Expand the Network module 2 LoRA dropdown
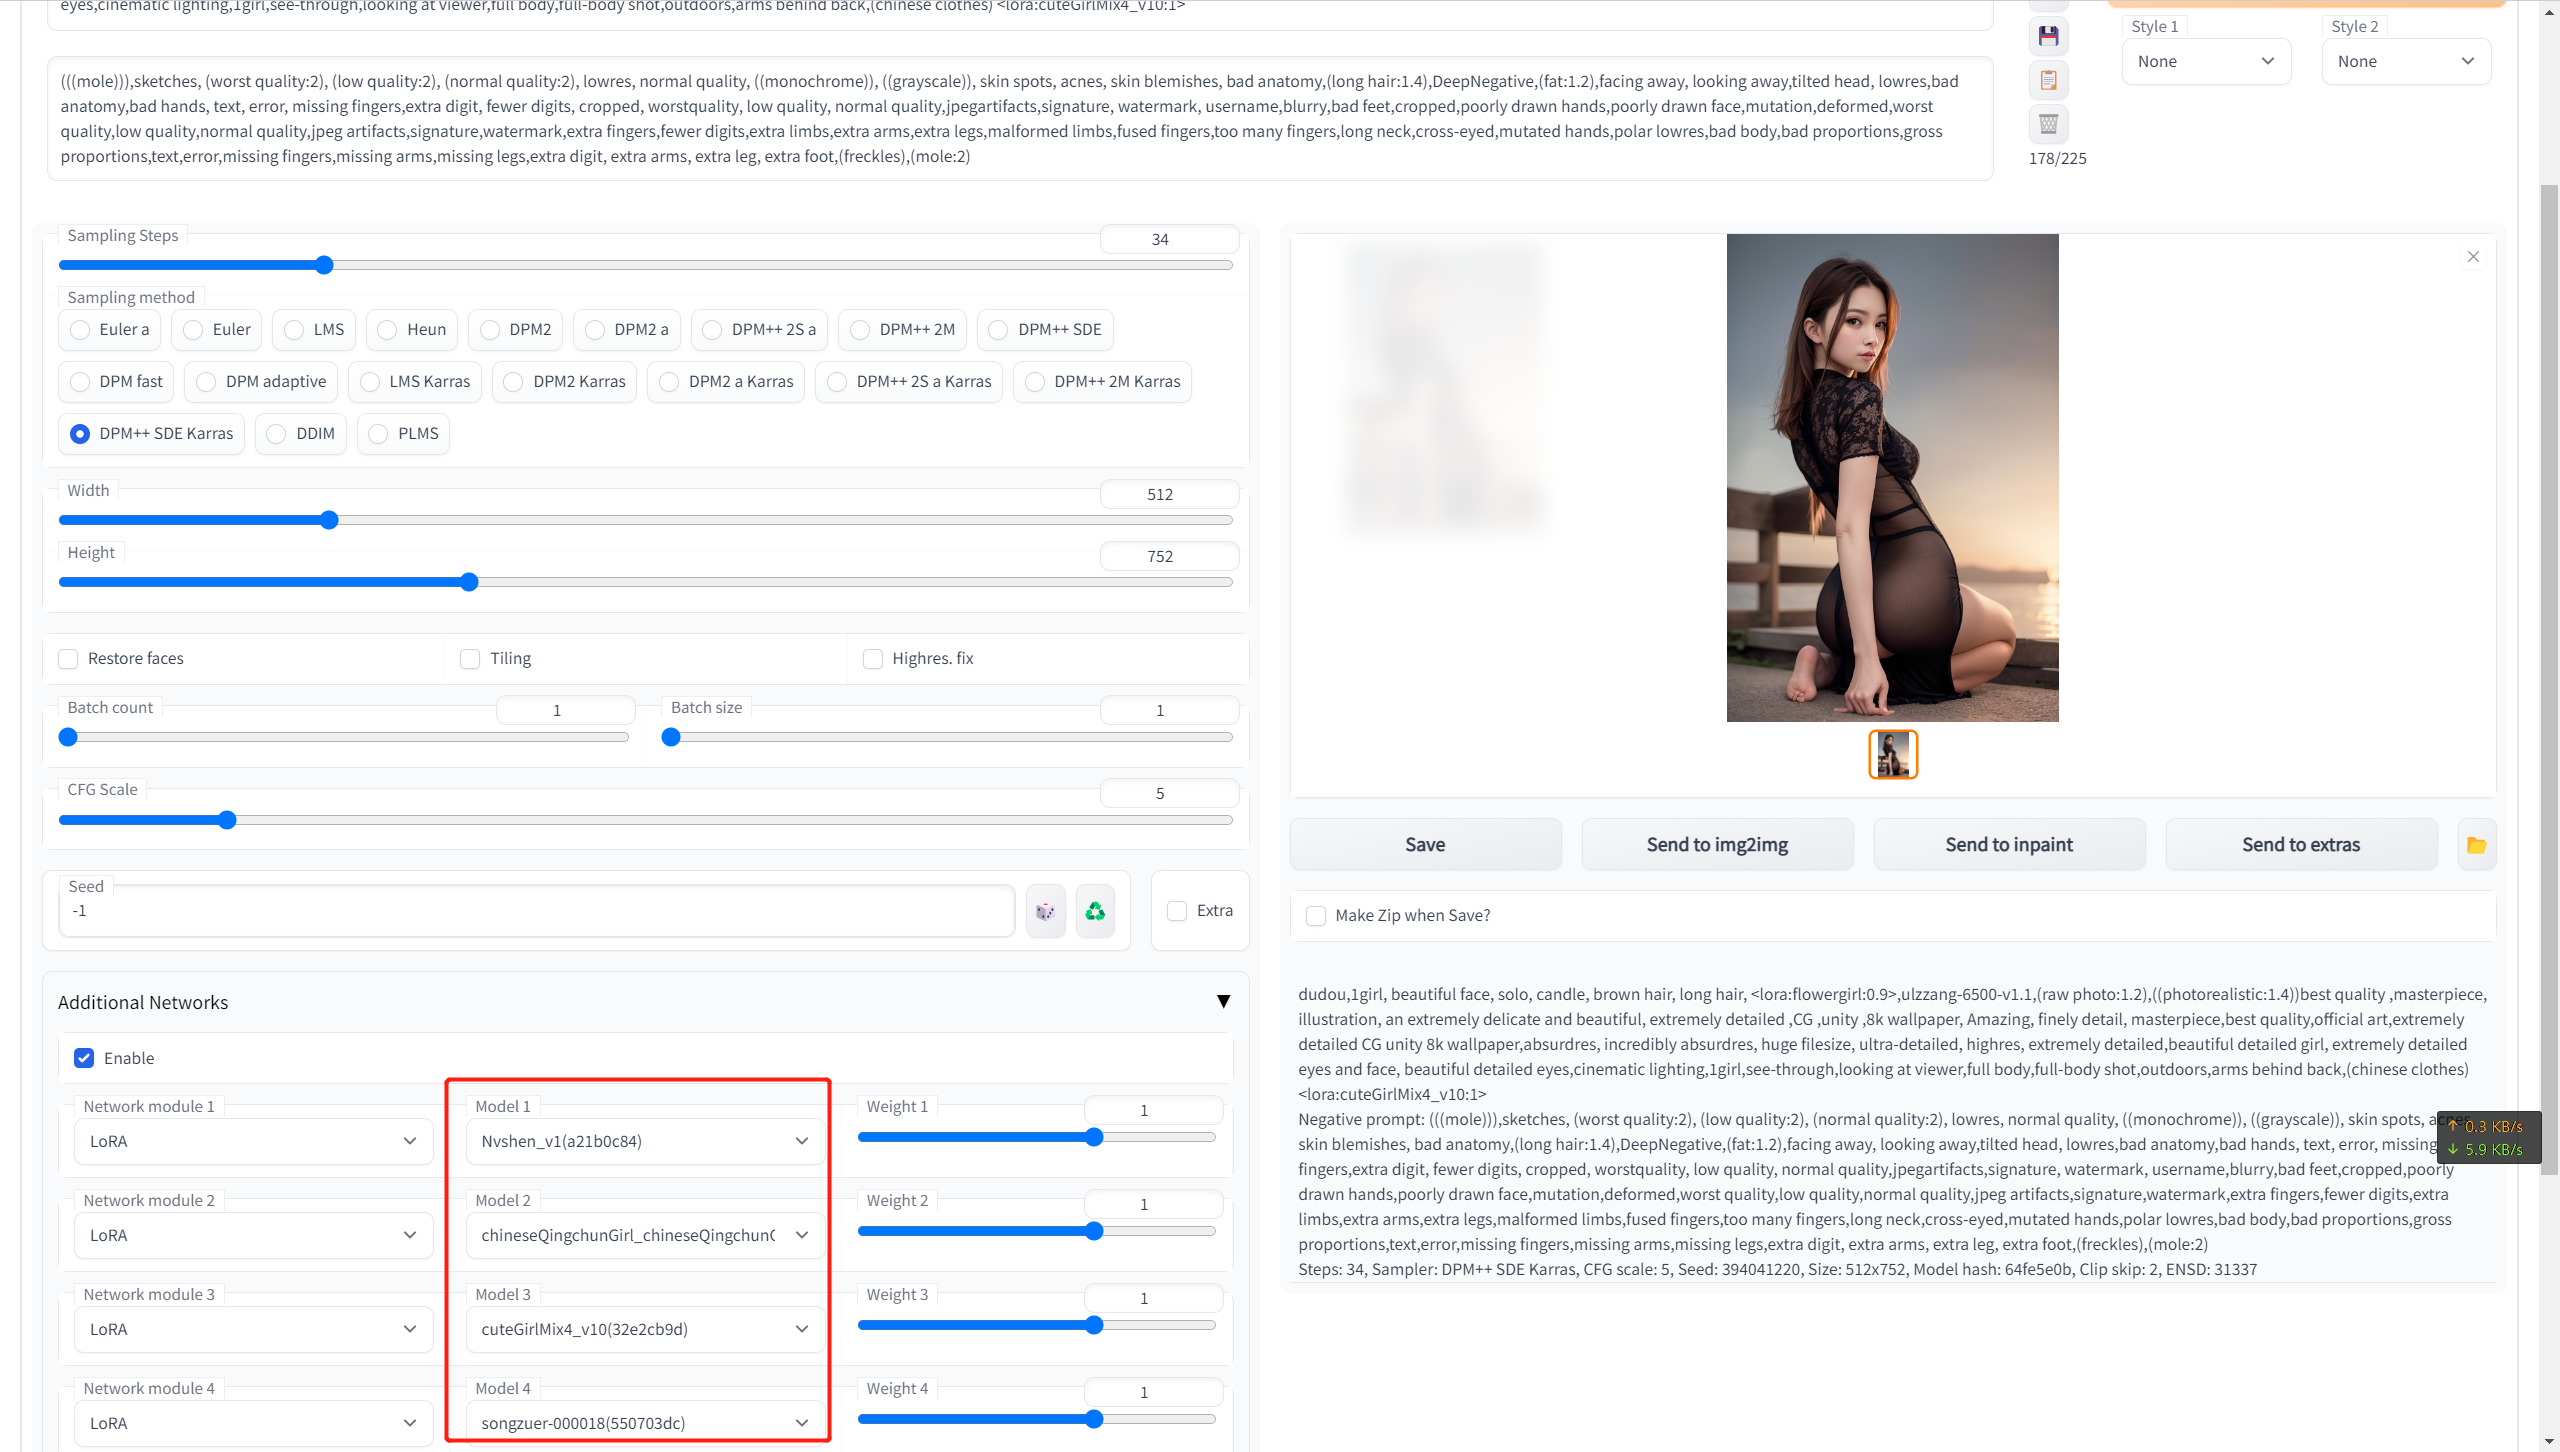This screenshot has width=2560, height=1452. click(x=253, y=1235)
